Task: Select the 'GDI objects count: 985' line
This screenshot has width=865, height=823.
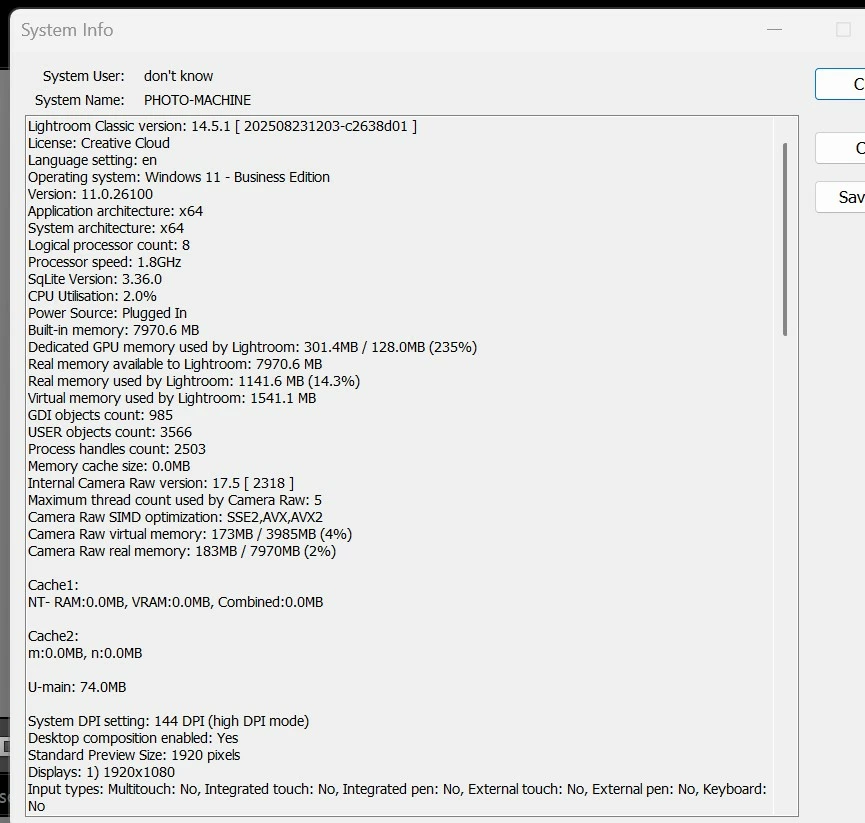Action: pos(100,415)
